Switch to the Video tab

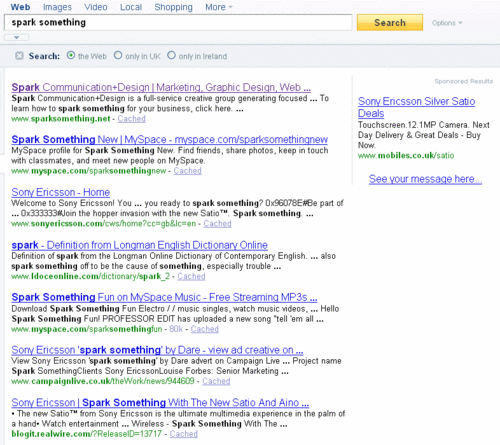[x=96, y=7]
